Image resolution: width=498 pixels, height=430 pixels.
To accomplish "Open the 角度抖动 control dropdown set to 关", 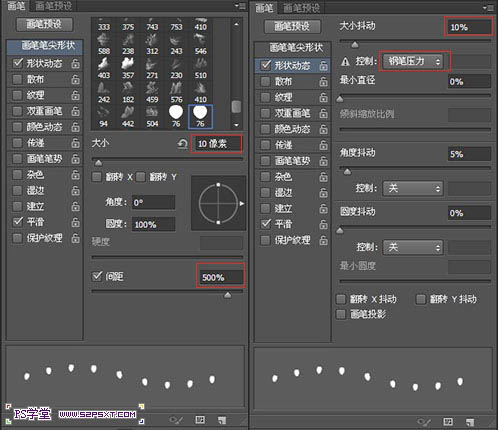I will coord(413,189).
